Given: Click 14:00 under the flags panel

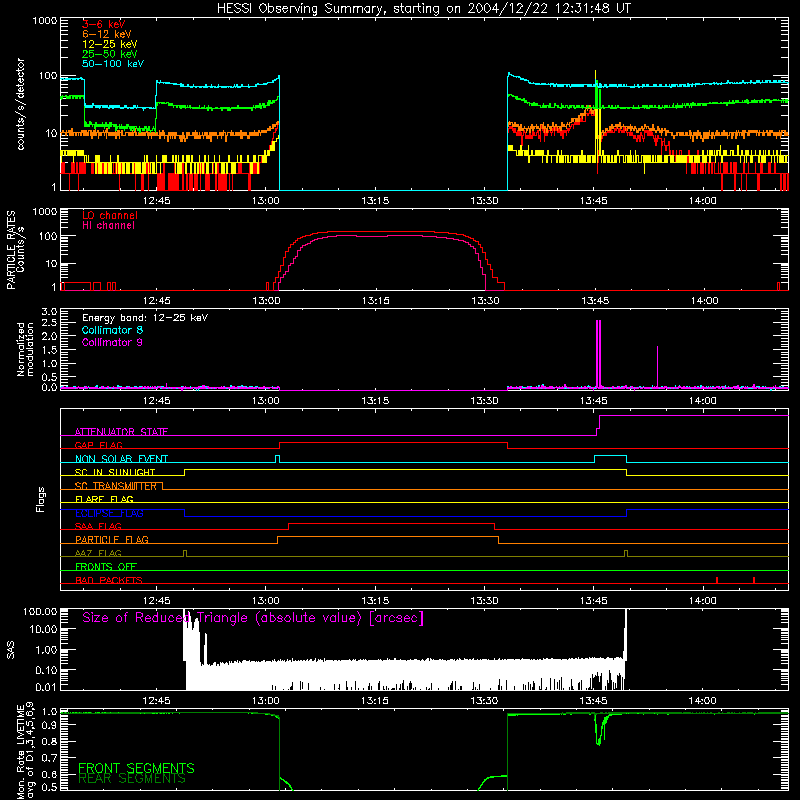Looking at the screenshot, I should coord(703,601).
